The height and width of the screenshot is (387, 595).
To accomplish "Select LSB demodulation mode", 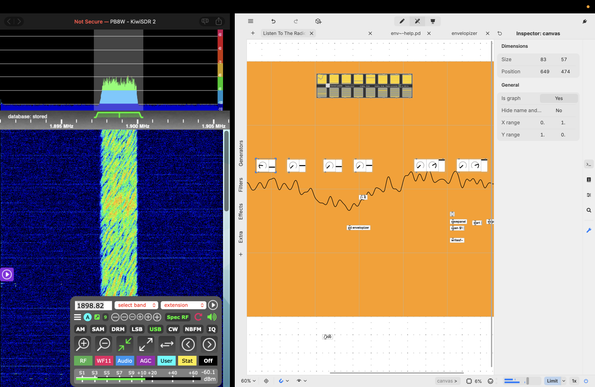I will (x=137, y=329).
